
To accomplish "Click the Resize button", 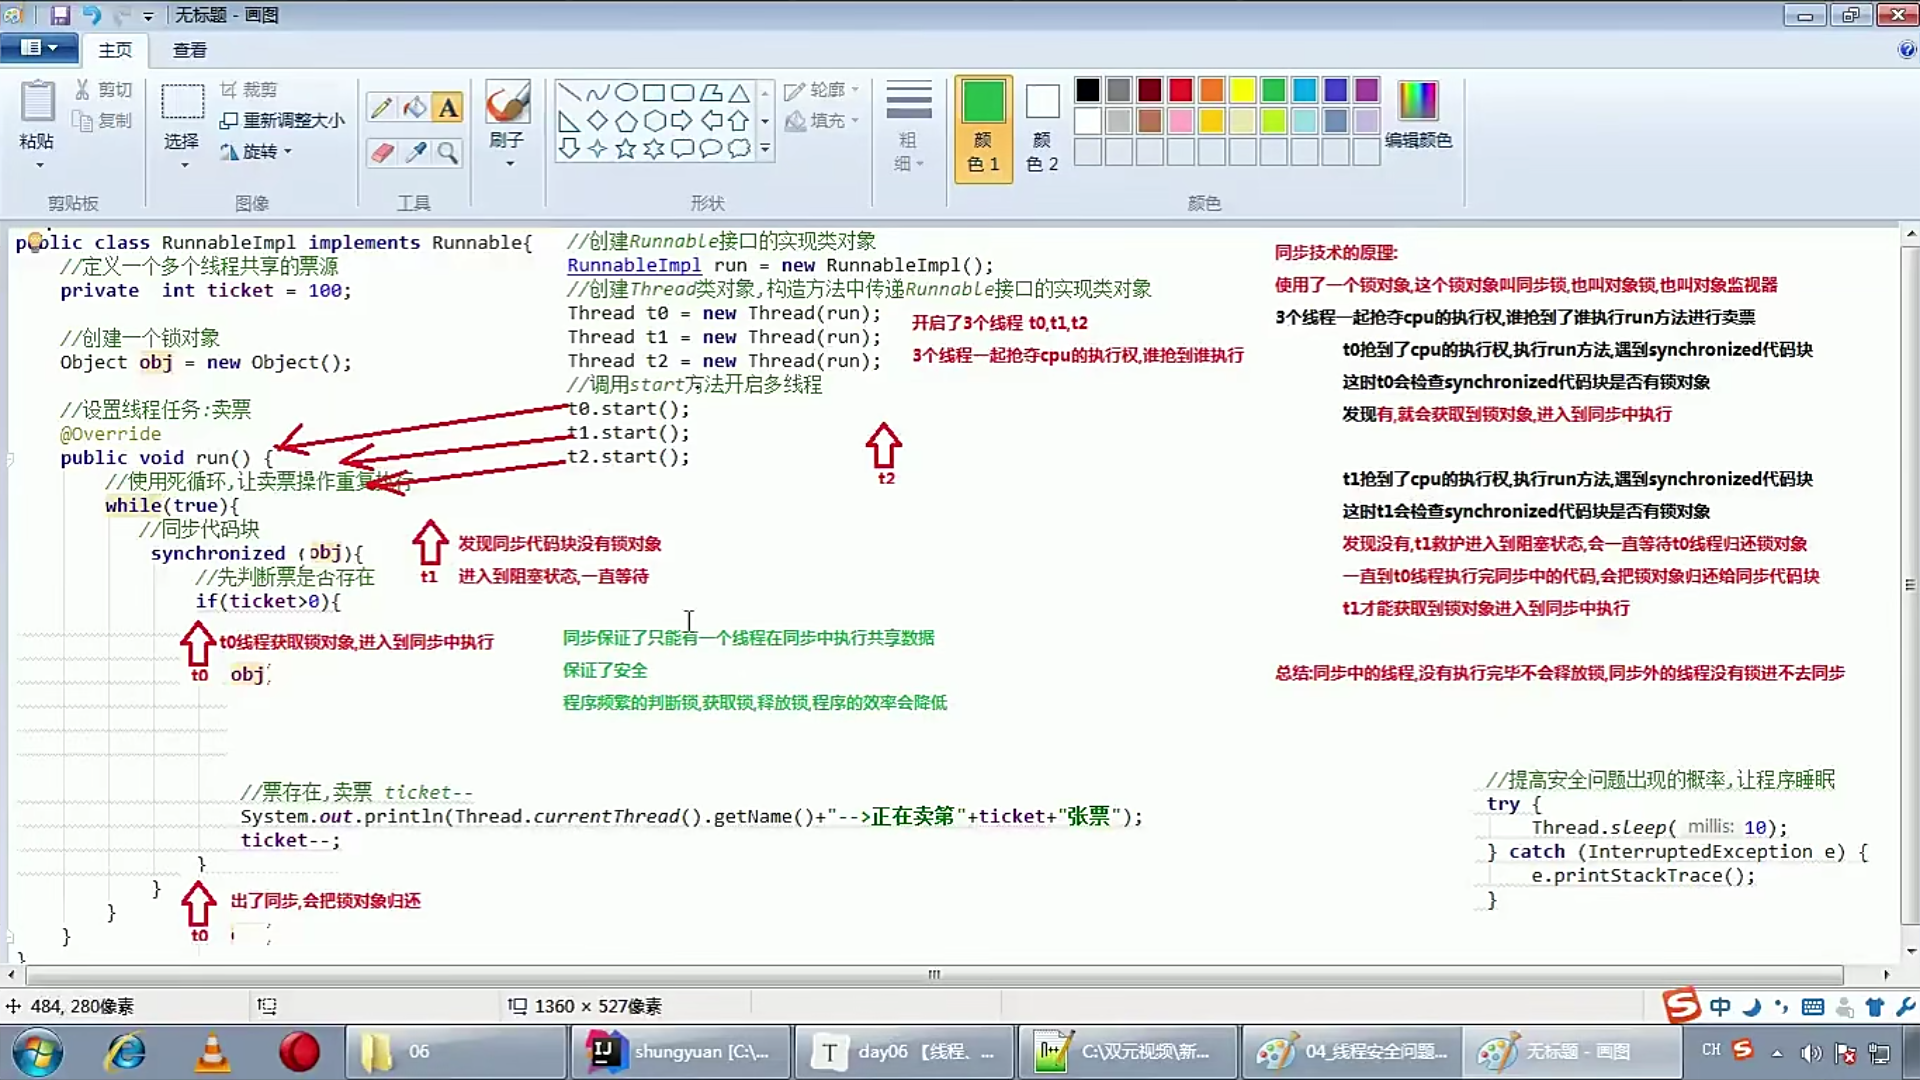I will [x=282, y=120].
